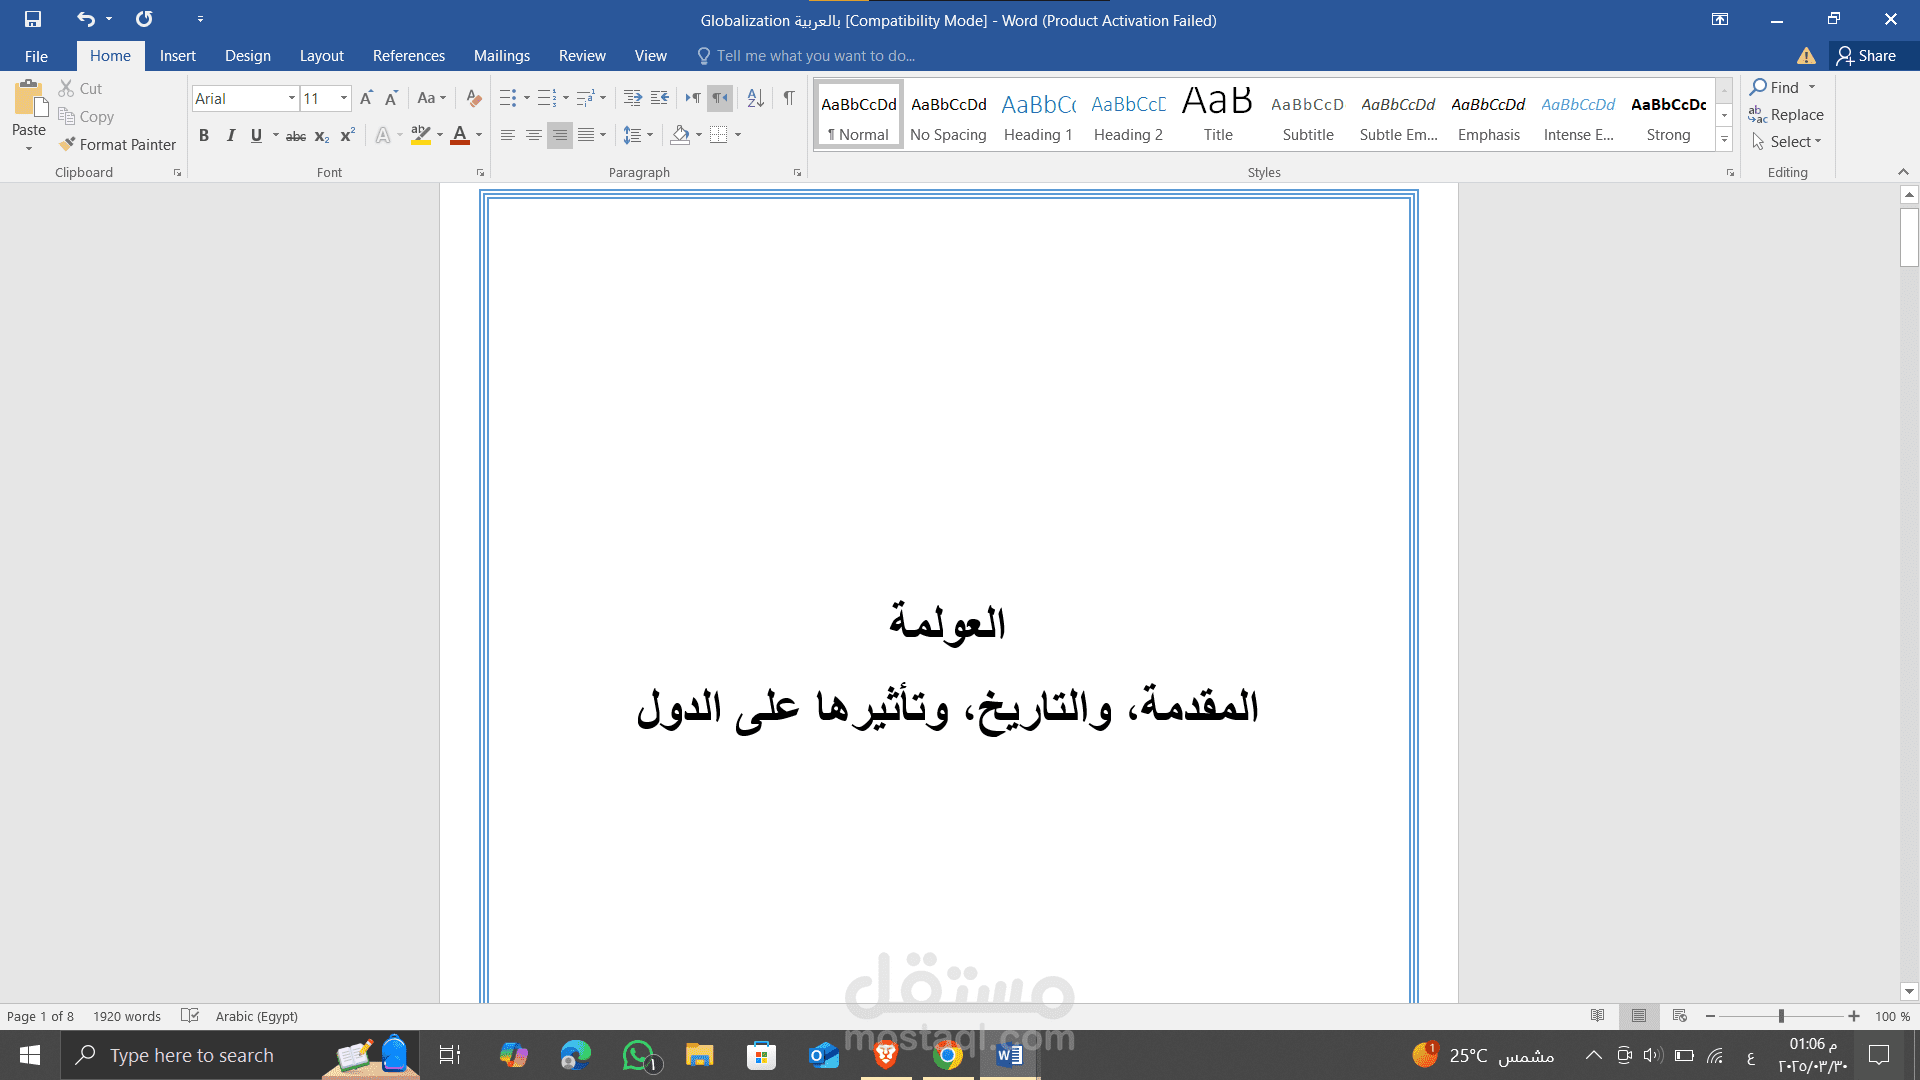1920x1080 pixels.
Task: Select the strikethrough icon
Action: [295, 135]
